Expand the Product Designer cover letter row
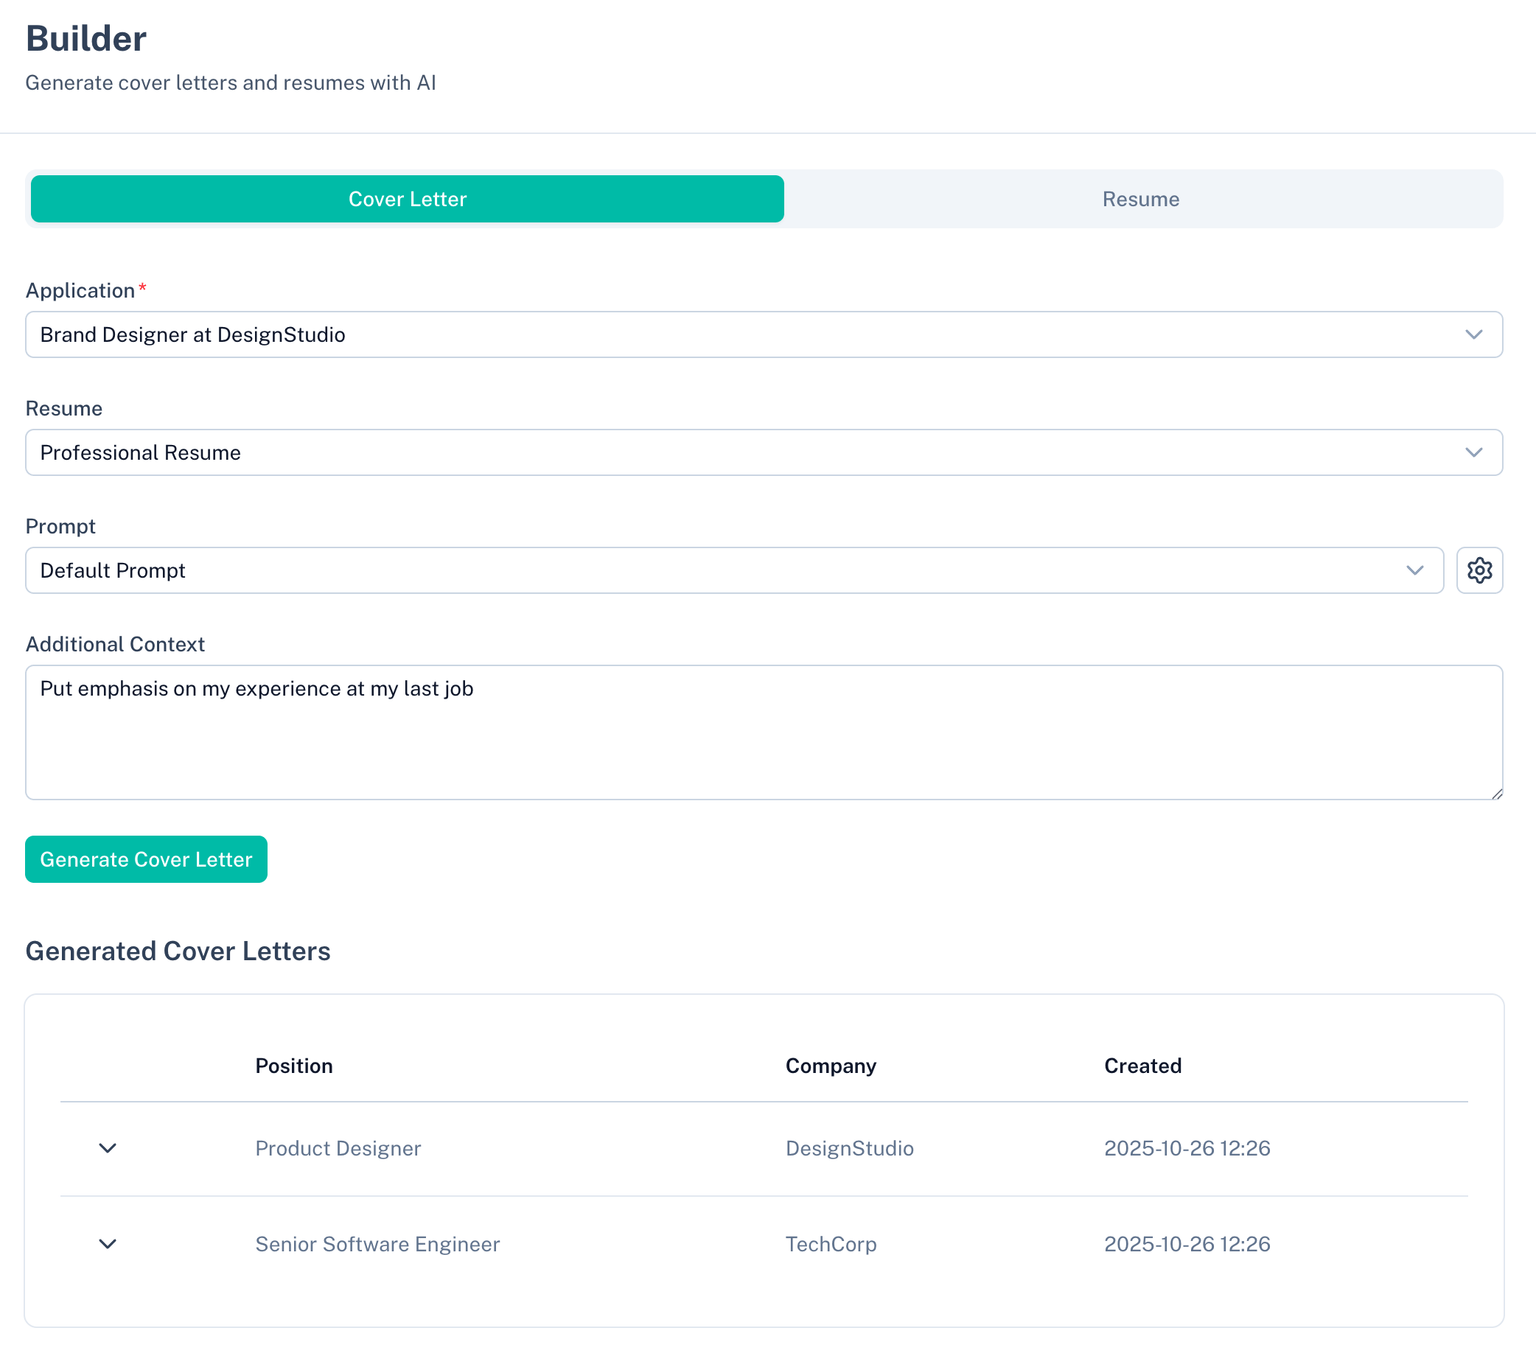1536x1347 pixels. [x=108, y=1148]
